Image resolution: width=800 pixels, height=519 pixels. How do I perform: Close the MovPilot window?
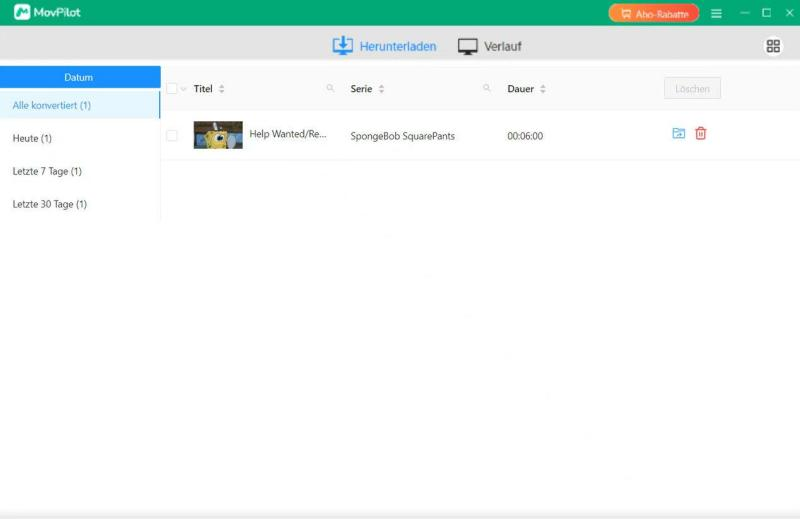tap(789, 13)
